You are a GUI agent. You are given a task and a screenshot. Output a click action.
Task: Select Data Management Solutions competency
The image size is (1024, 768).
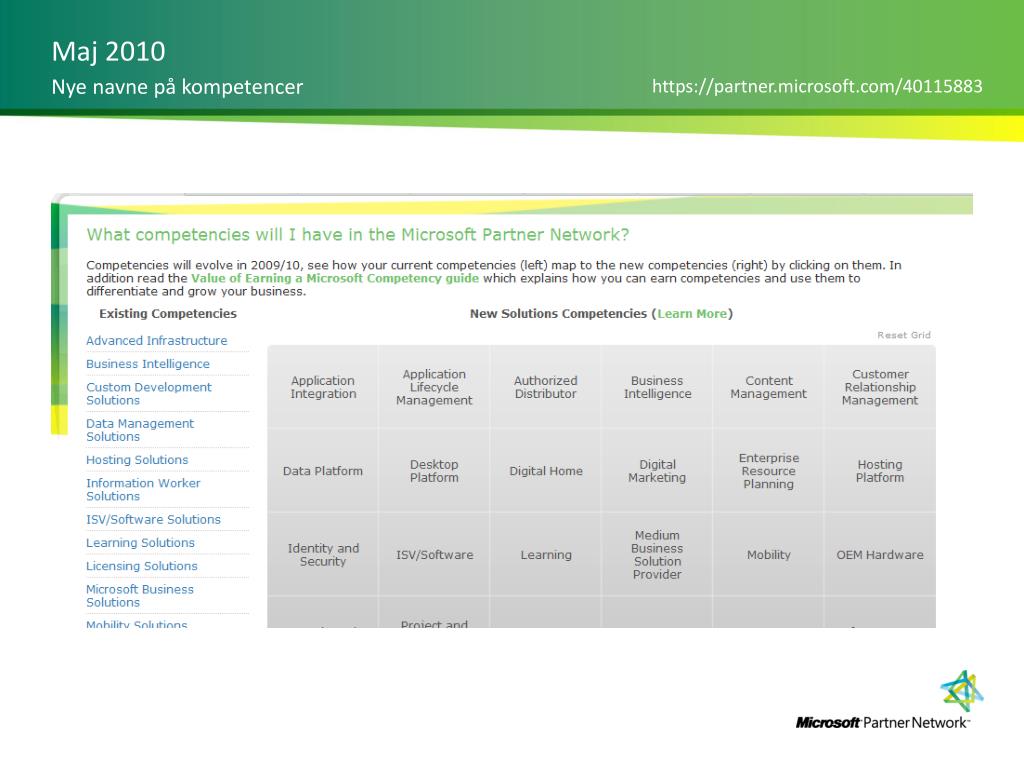[x=140, y=430]
